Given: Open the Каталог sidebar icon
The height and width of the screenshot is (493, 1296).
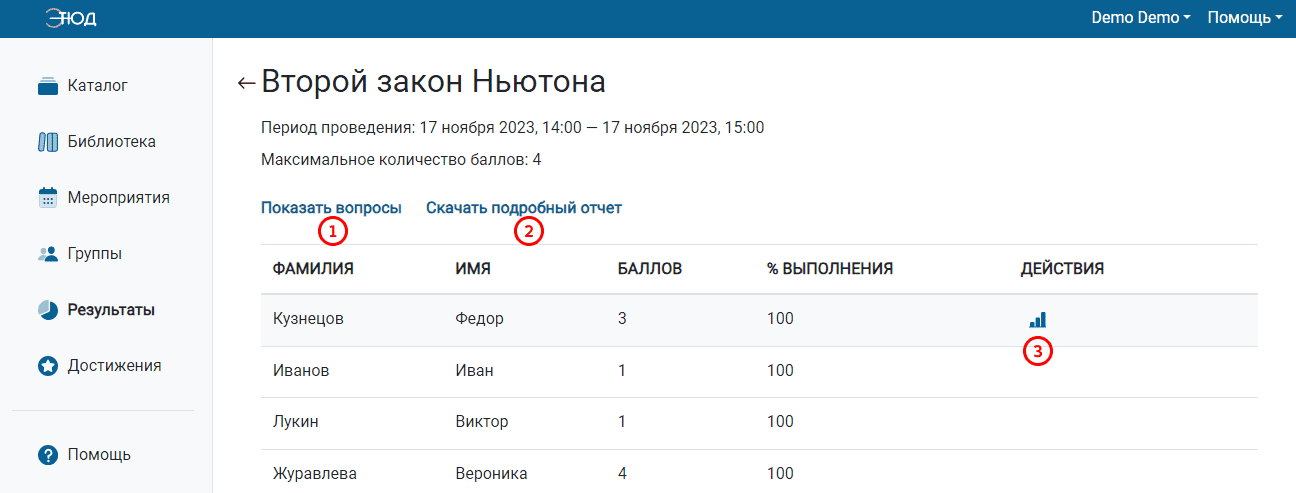Looking at the screenshot, I should (48, 87).
